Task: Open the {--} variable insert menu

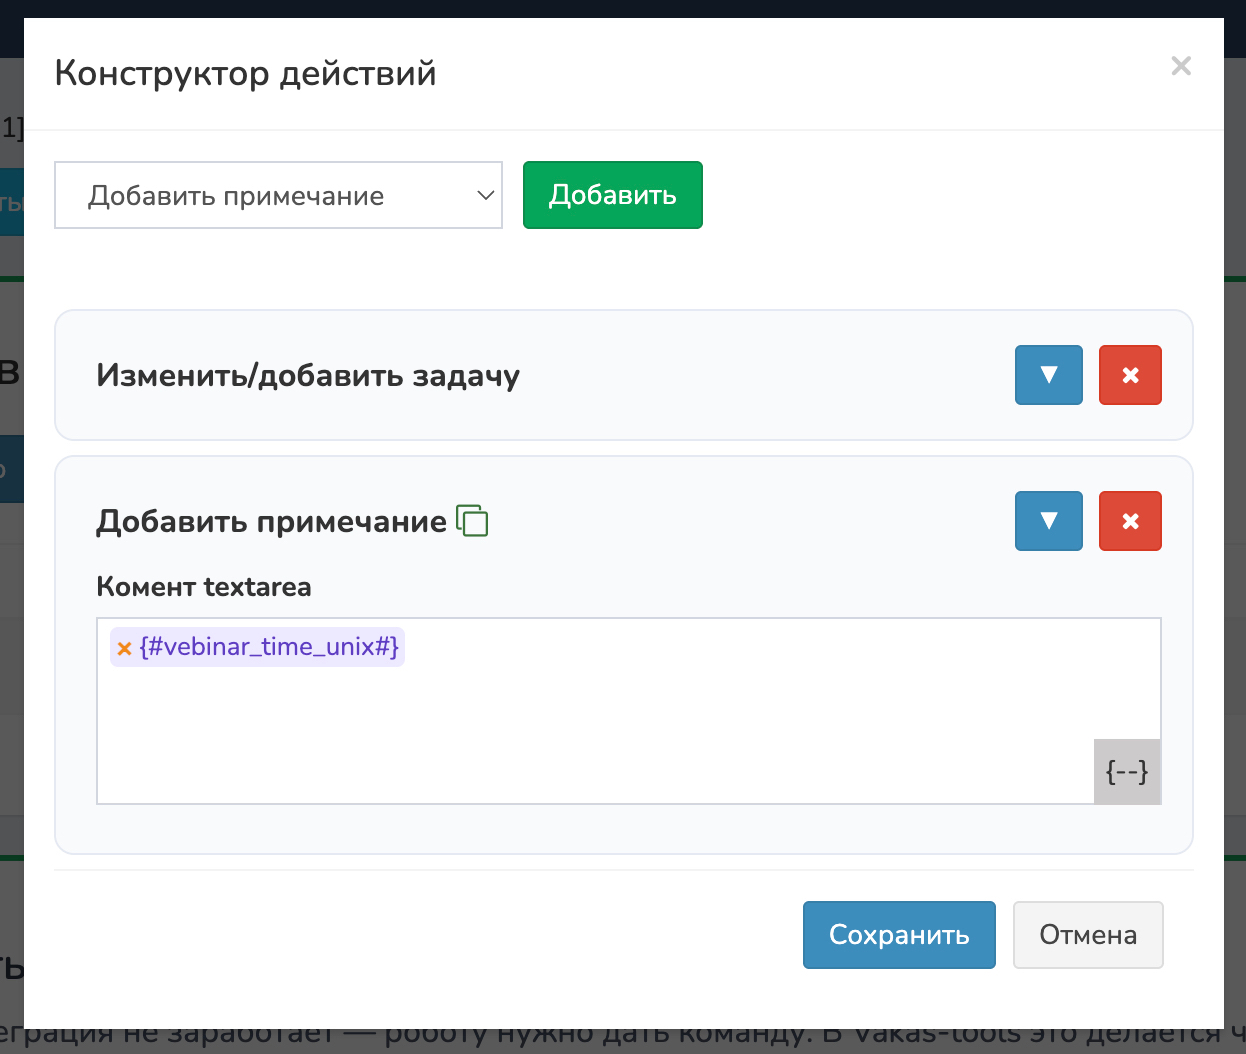Action: [x=1127, y=771]
